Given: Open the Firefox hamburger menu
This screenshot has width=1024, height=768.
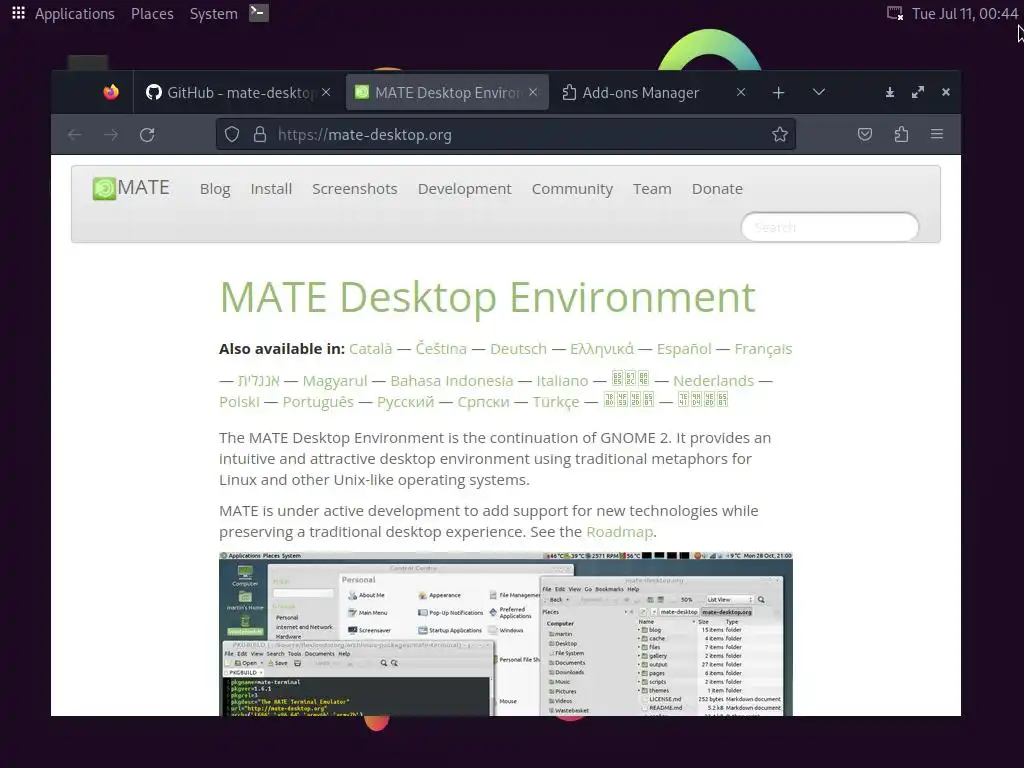Looking at the screenshot, I should point(937,134).
